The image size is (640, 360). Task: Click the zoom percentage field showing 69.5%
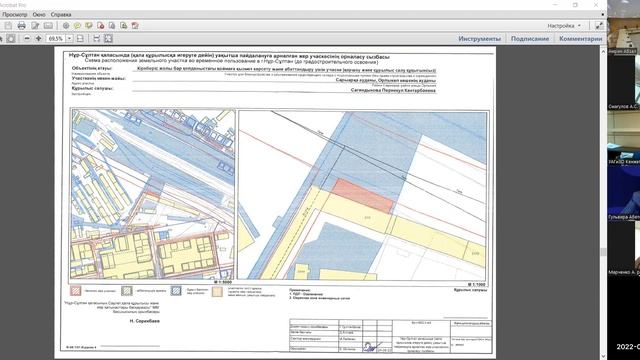click(x=56, y=38)
